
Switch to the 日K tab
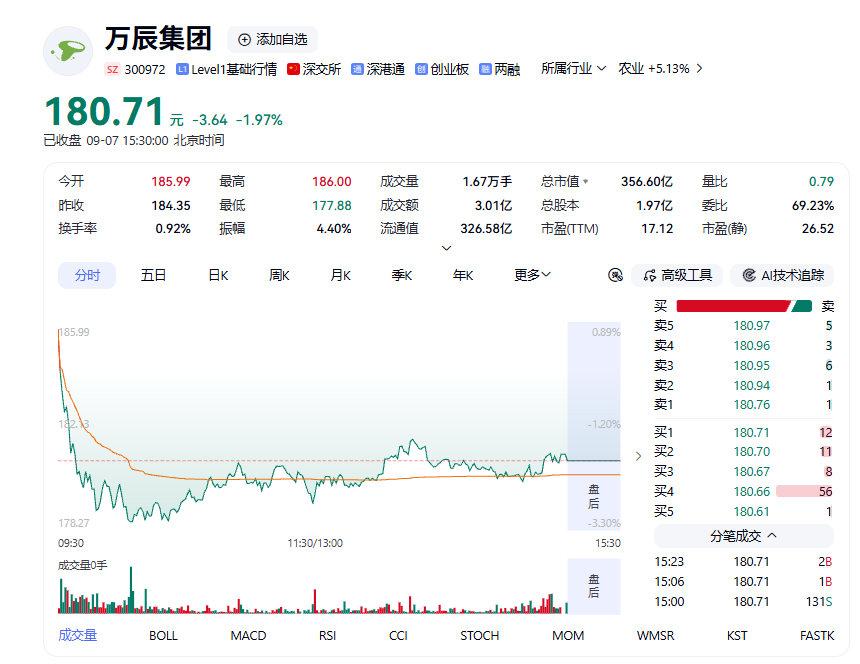(x=218, y=275)
